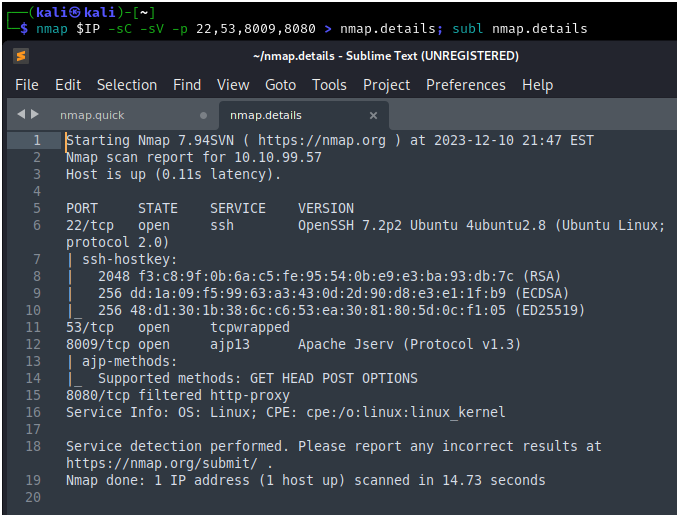The height and width of the screenshot is (517, 679).
Task: Expand the Project menu
Action: (x=386, y=85)
